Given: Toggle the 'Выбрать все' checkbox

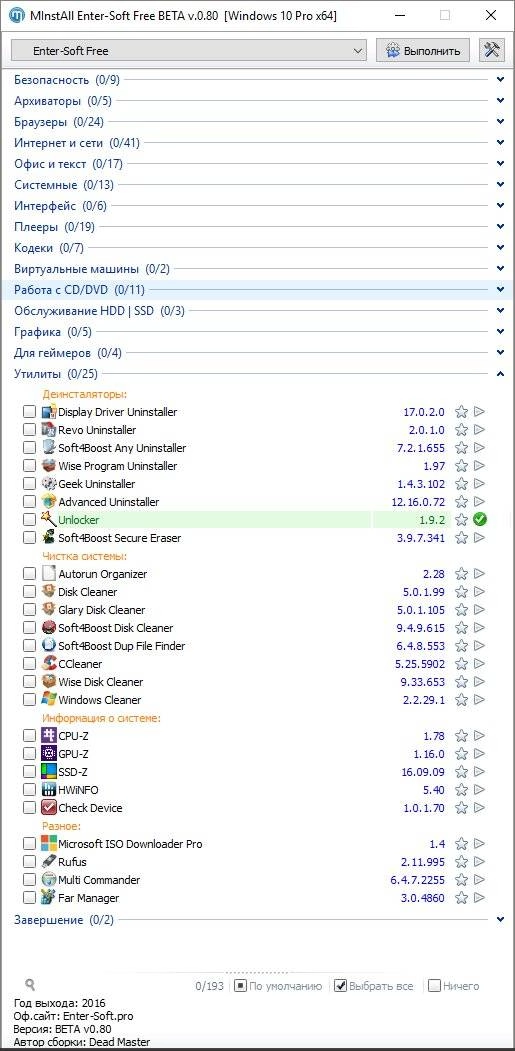Looking at the screenshot, I should 341,986.
